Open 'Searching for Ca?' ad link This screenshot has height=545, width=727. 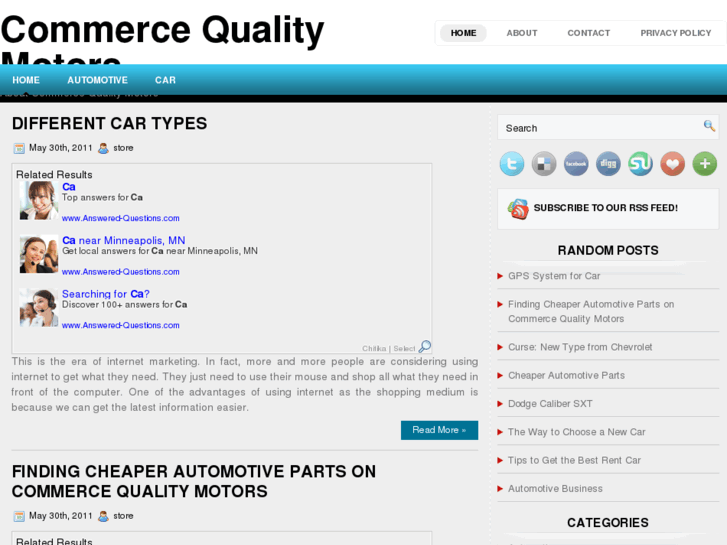[x=106, y=294]
